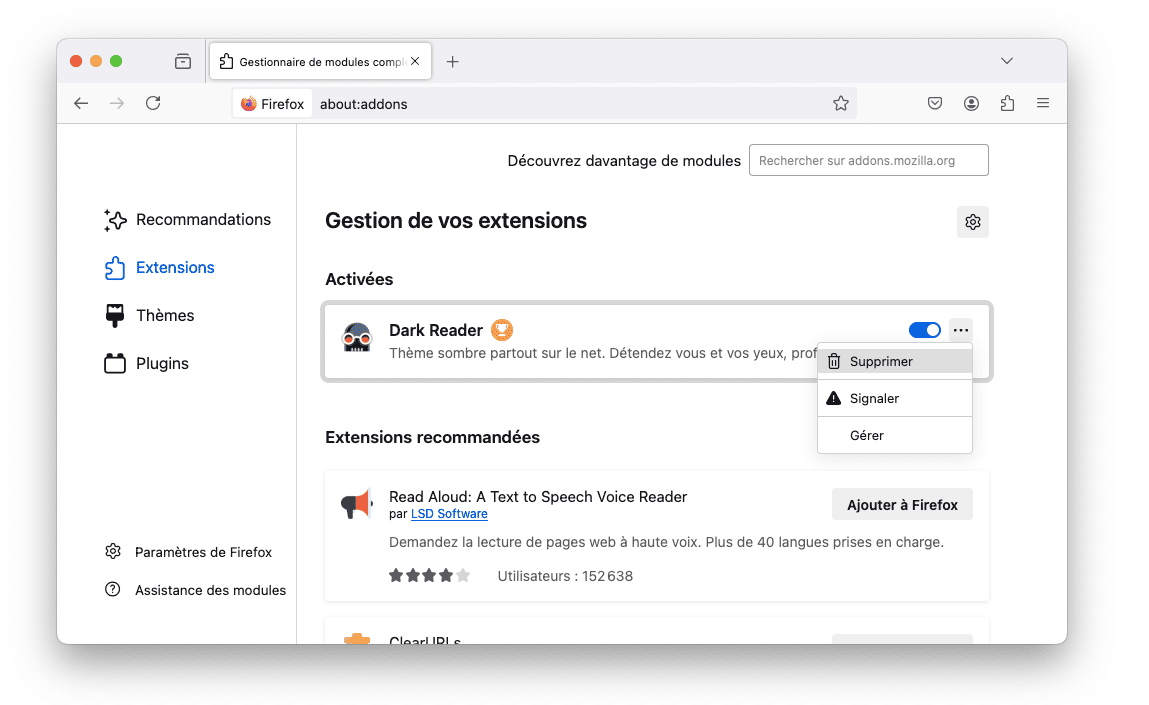
Task: Choose Supprimer from the context menu
Action: (x=895, y=361)
